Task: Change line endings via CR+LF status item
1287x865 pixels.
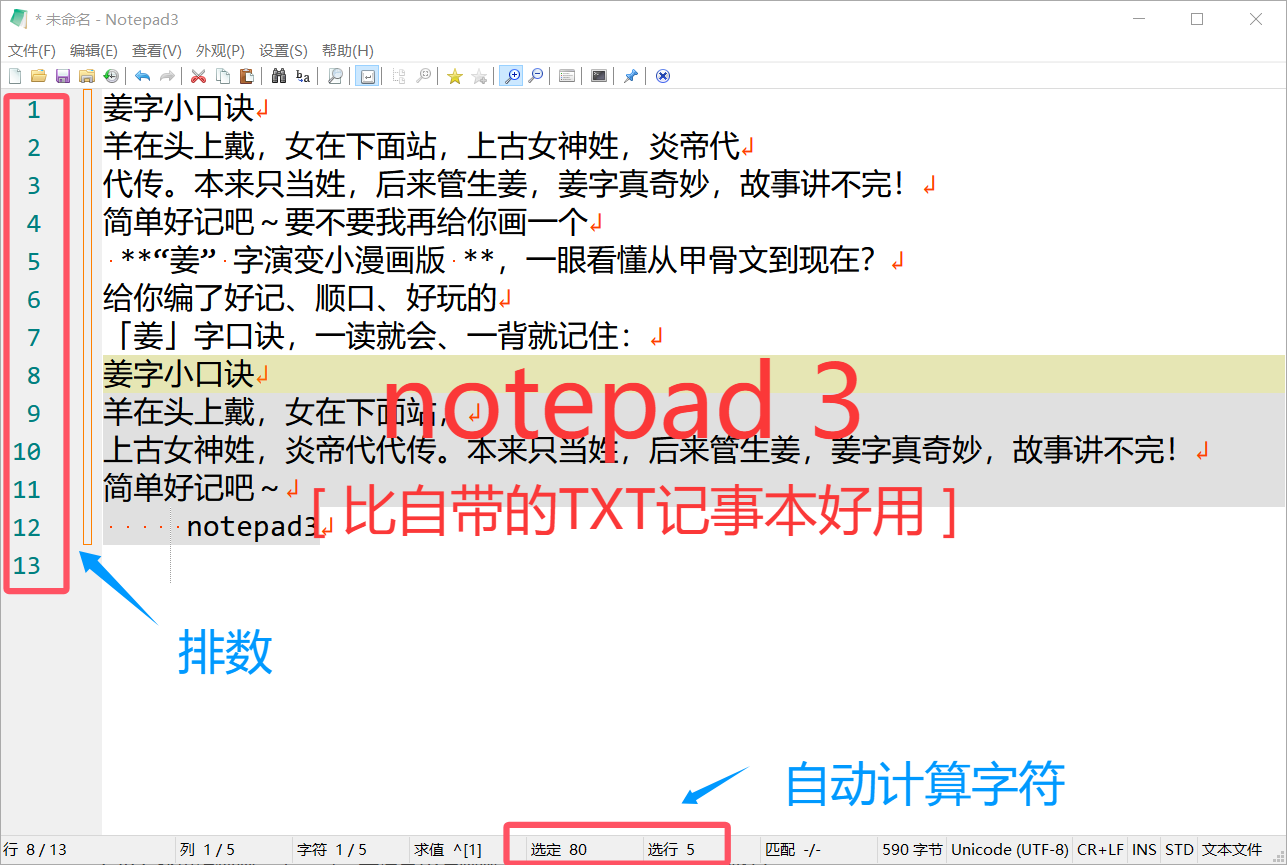Action: pos(1100,849)
